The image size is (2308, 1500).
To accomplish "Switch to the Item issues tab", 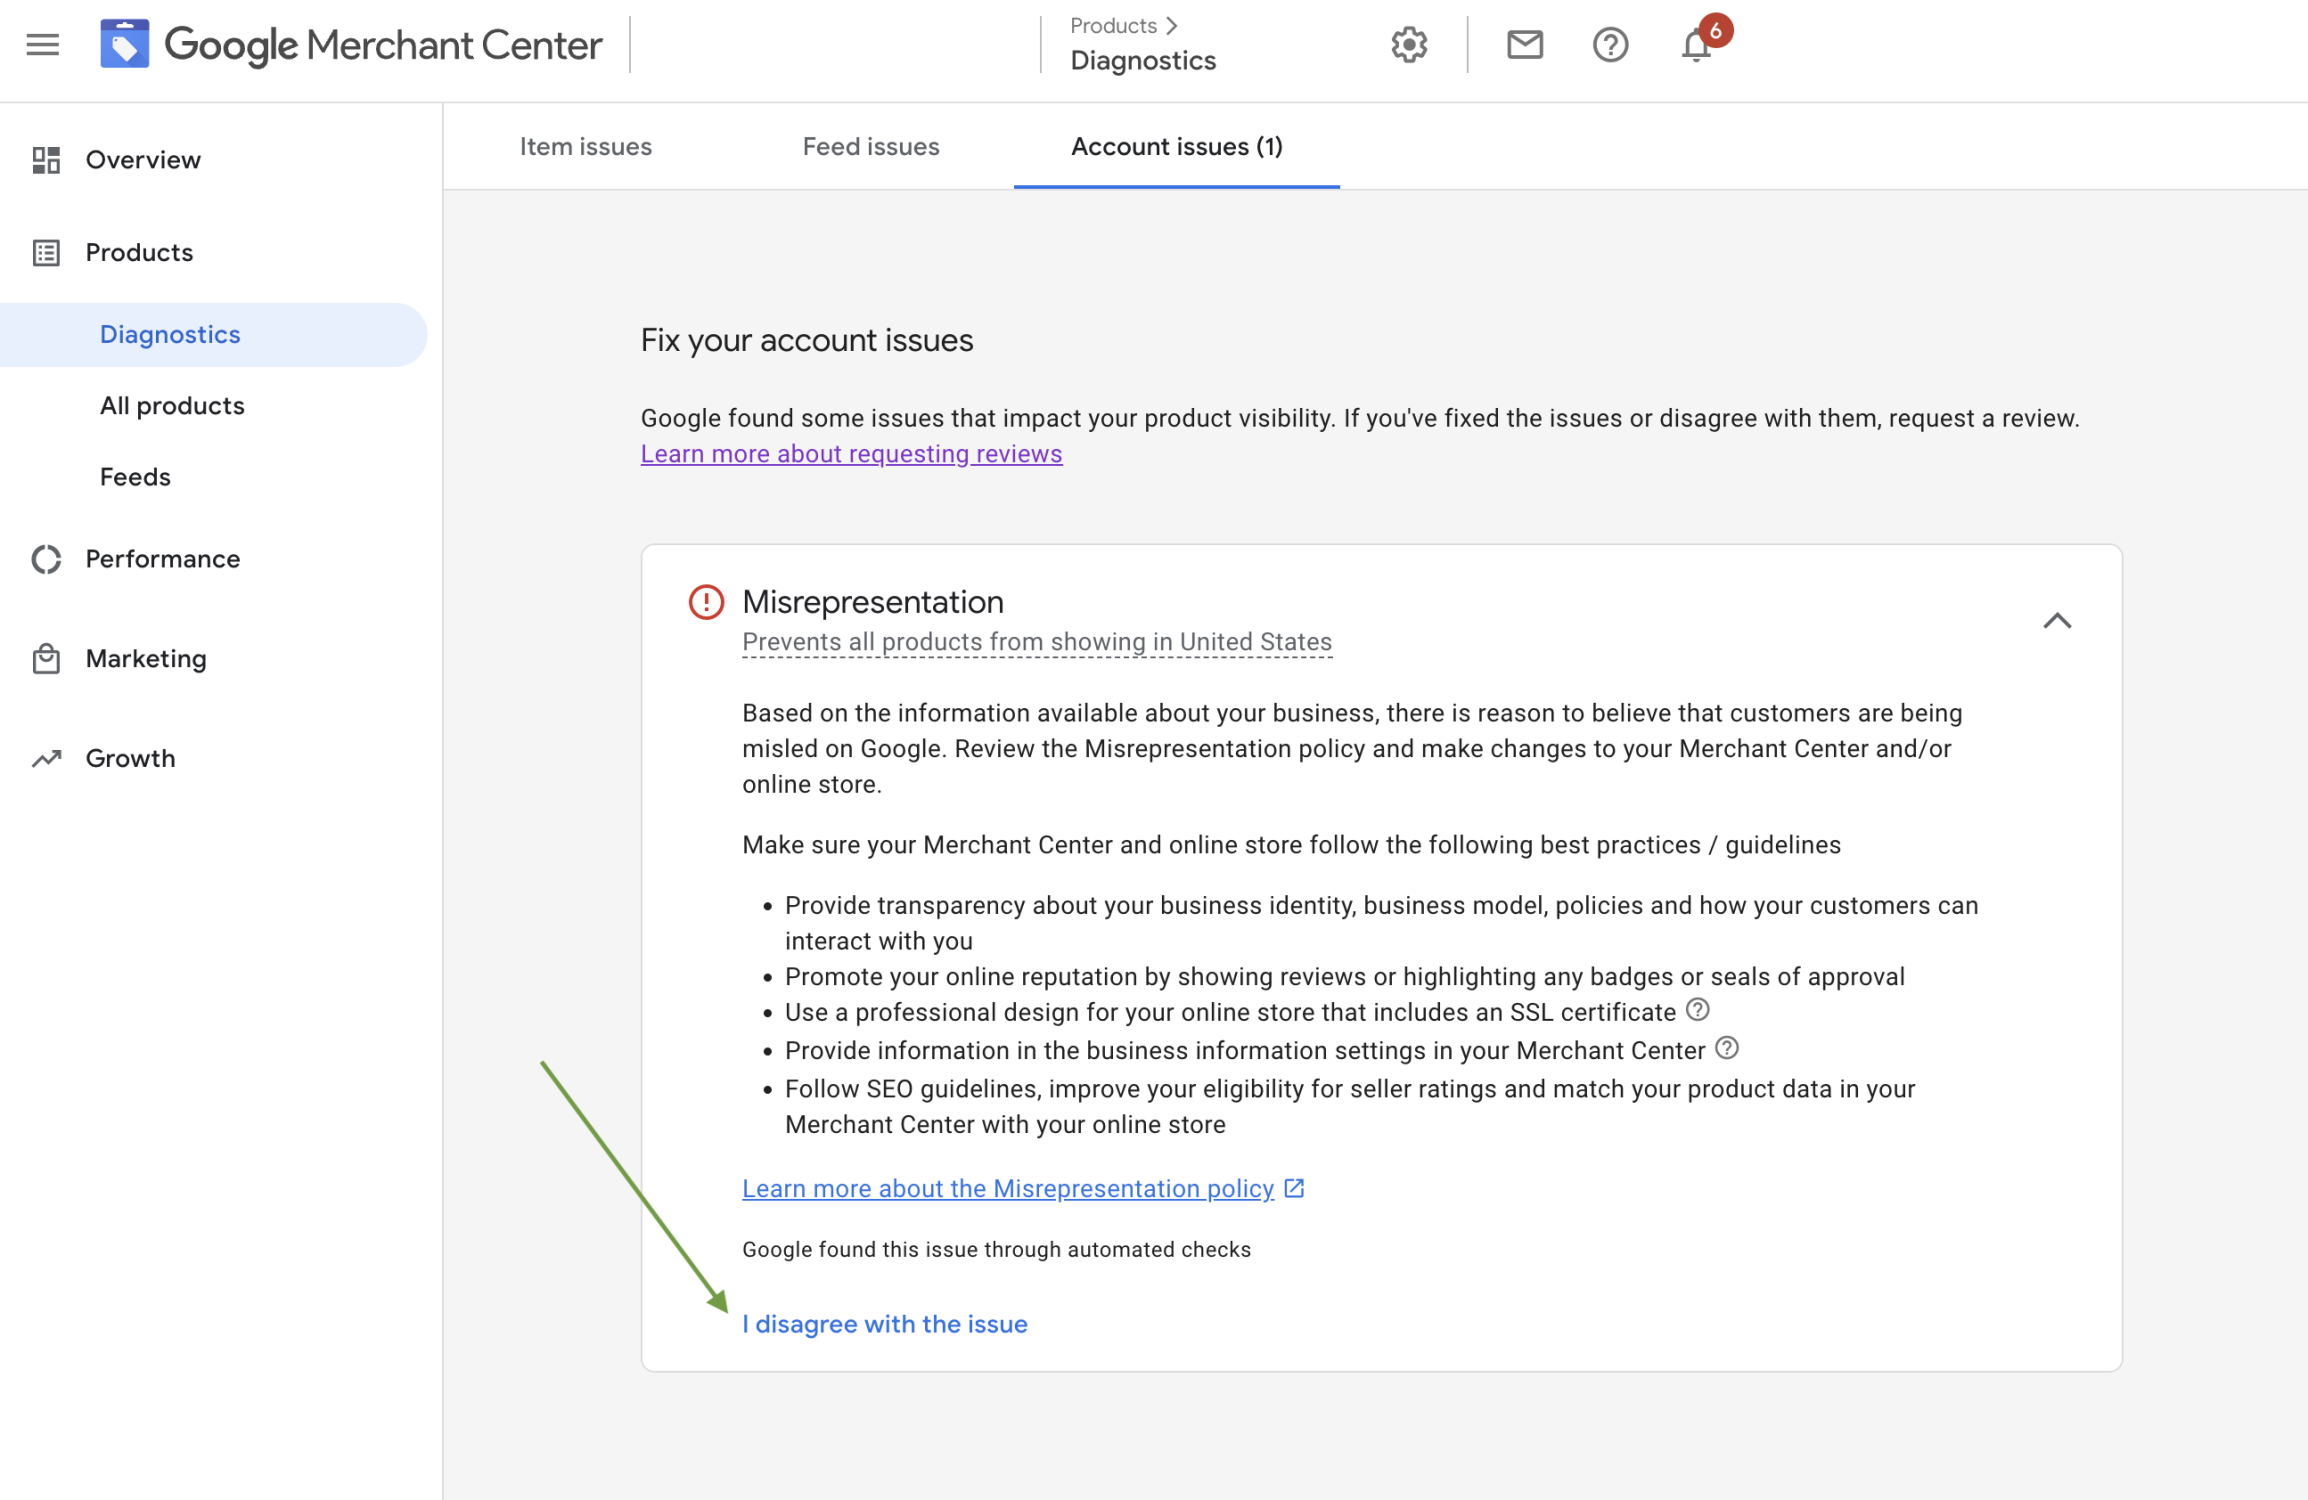I will [x=585, y=147].
